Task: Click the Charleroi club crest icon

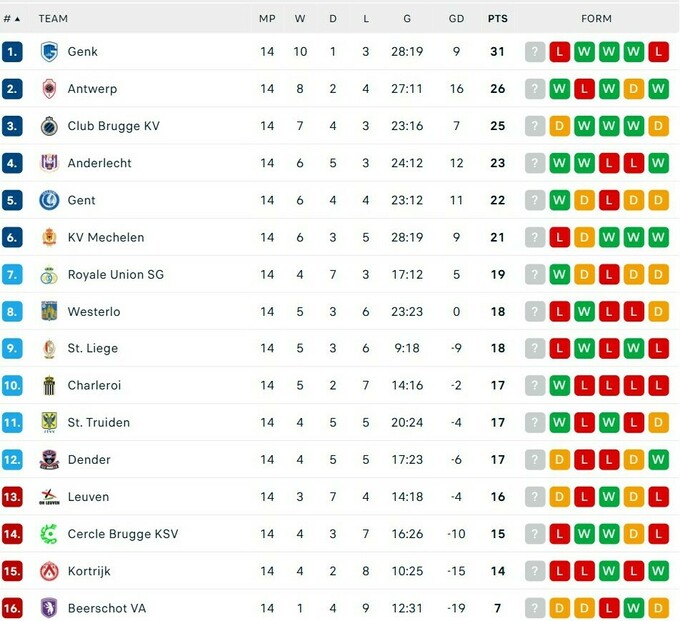Action: pyautogui.click(x=49, y=385)
